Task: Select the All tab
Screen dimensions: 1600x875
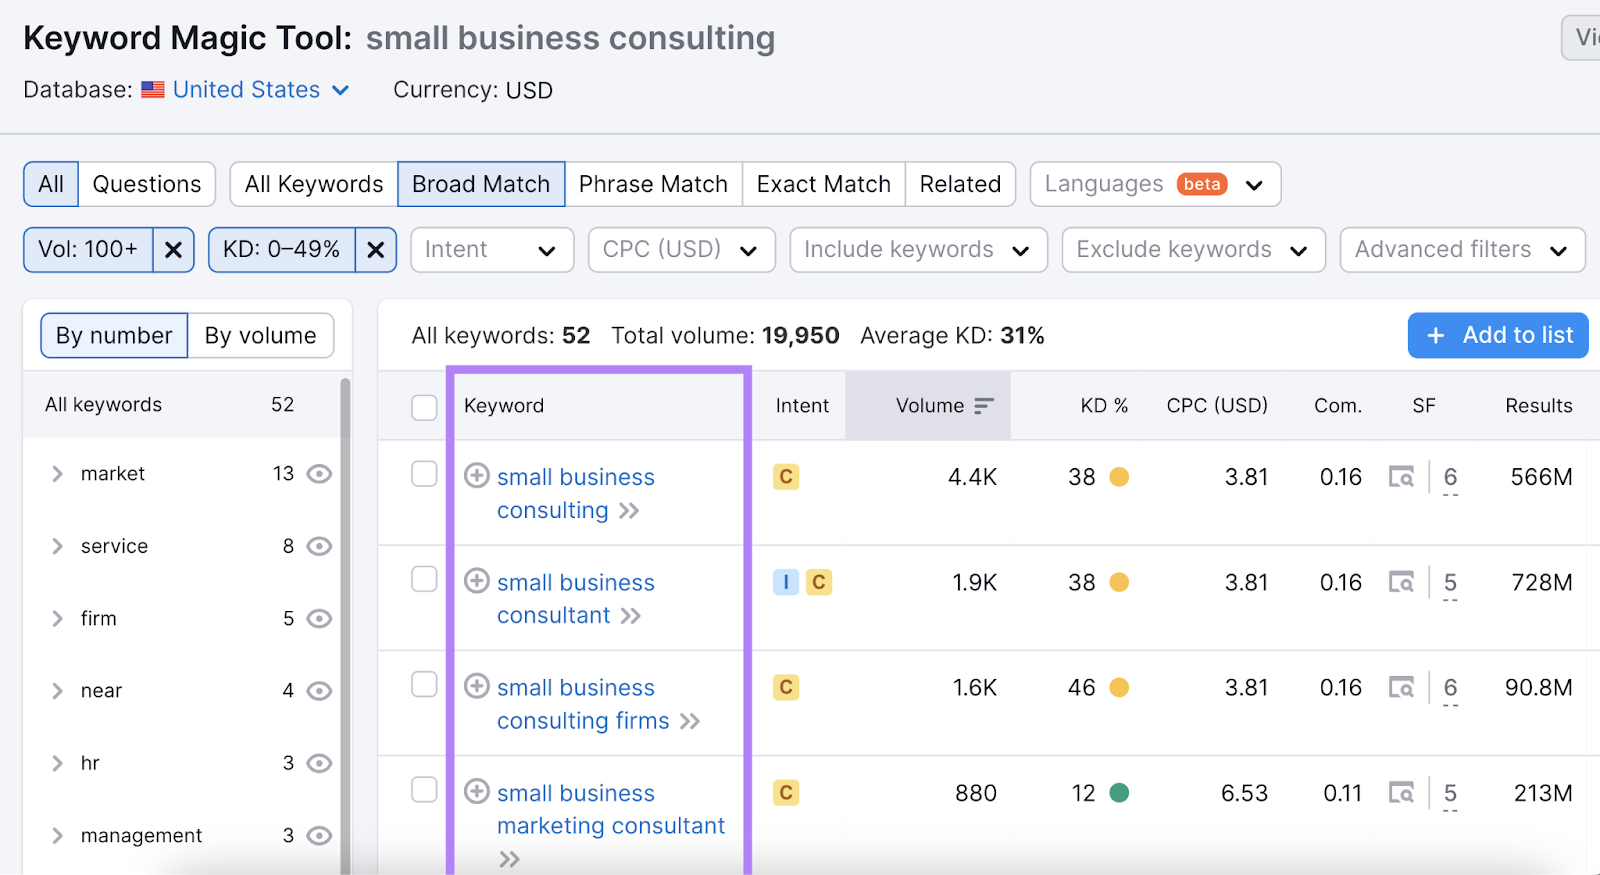Action: 51,184
